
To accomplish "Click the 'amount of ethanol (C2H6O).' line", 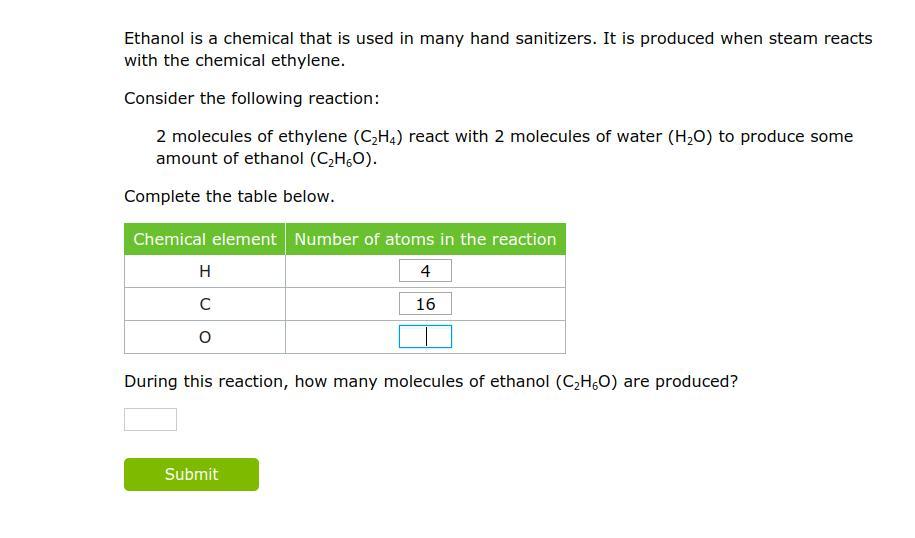I will pos(267,159).
